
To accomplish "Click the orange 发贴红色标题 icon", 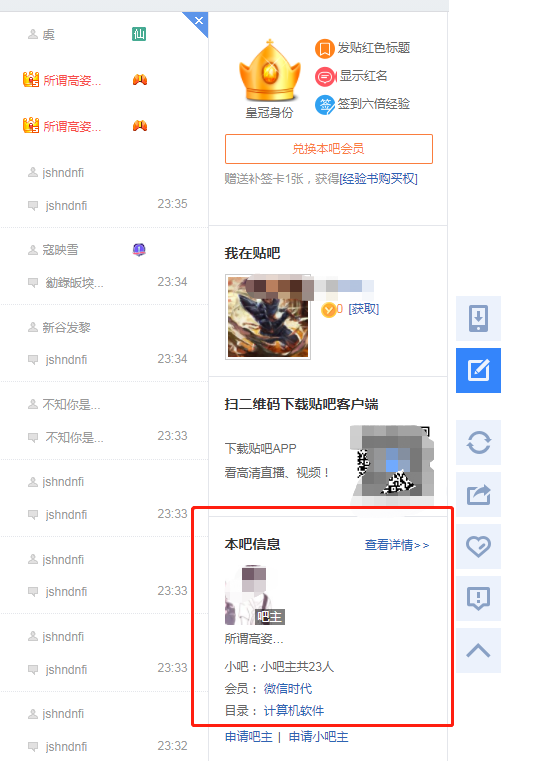I will [x=324, y=49].
